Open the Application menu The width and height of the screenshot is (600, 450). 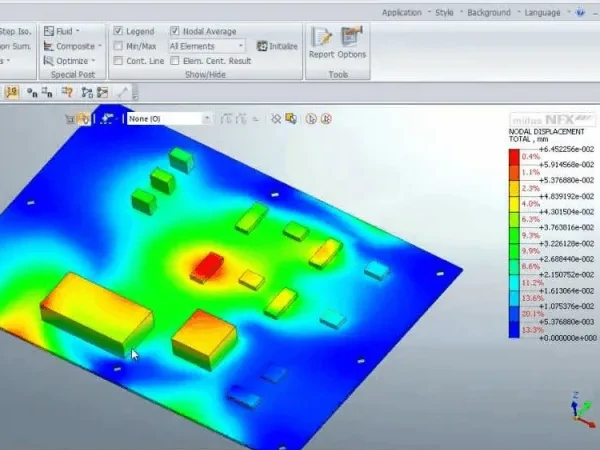point(401,13)
